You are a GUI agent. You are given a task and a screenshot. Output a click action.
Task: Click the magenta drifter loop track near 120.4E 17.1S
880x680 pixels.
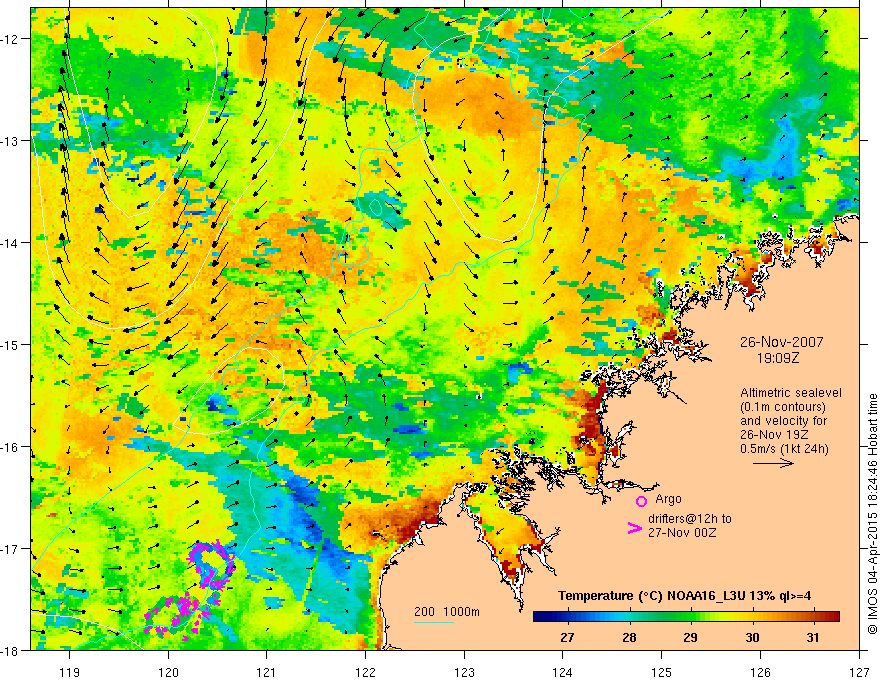tap(212, 565)
